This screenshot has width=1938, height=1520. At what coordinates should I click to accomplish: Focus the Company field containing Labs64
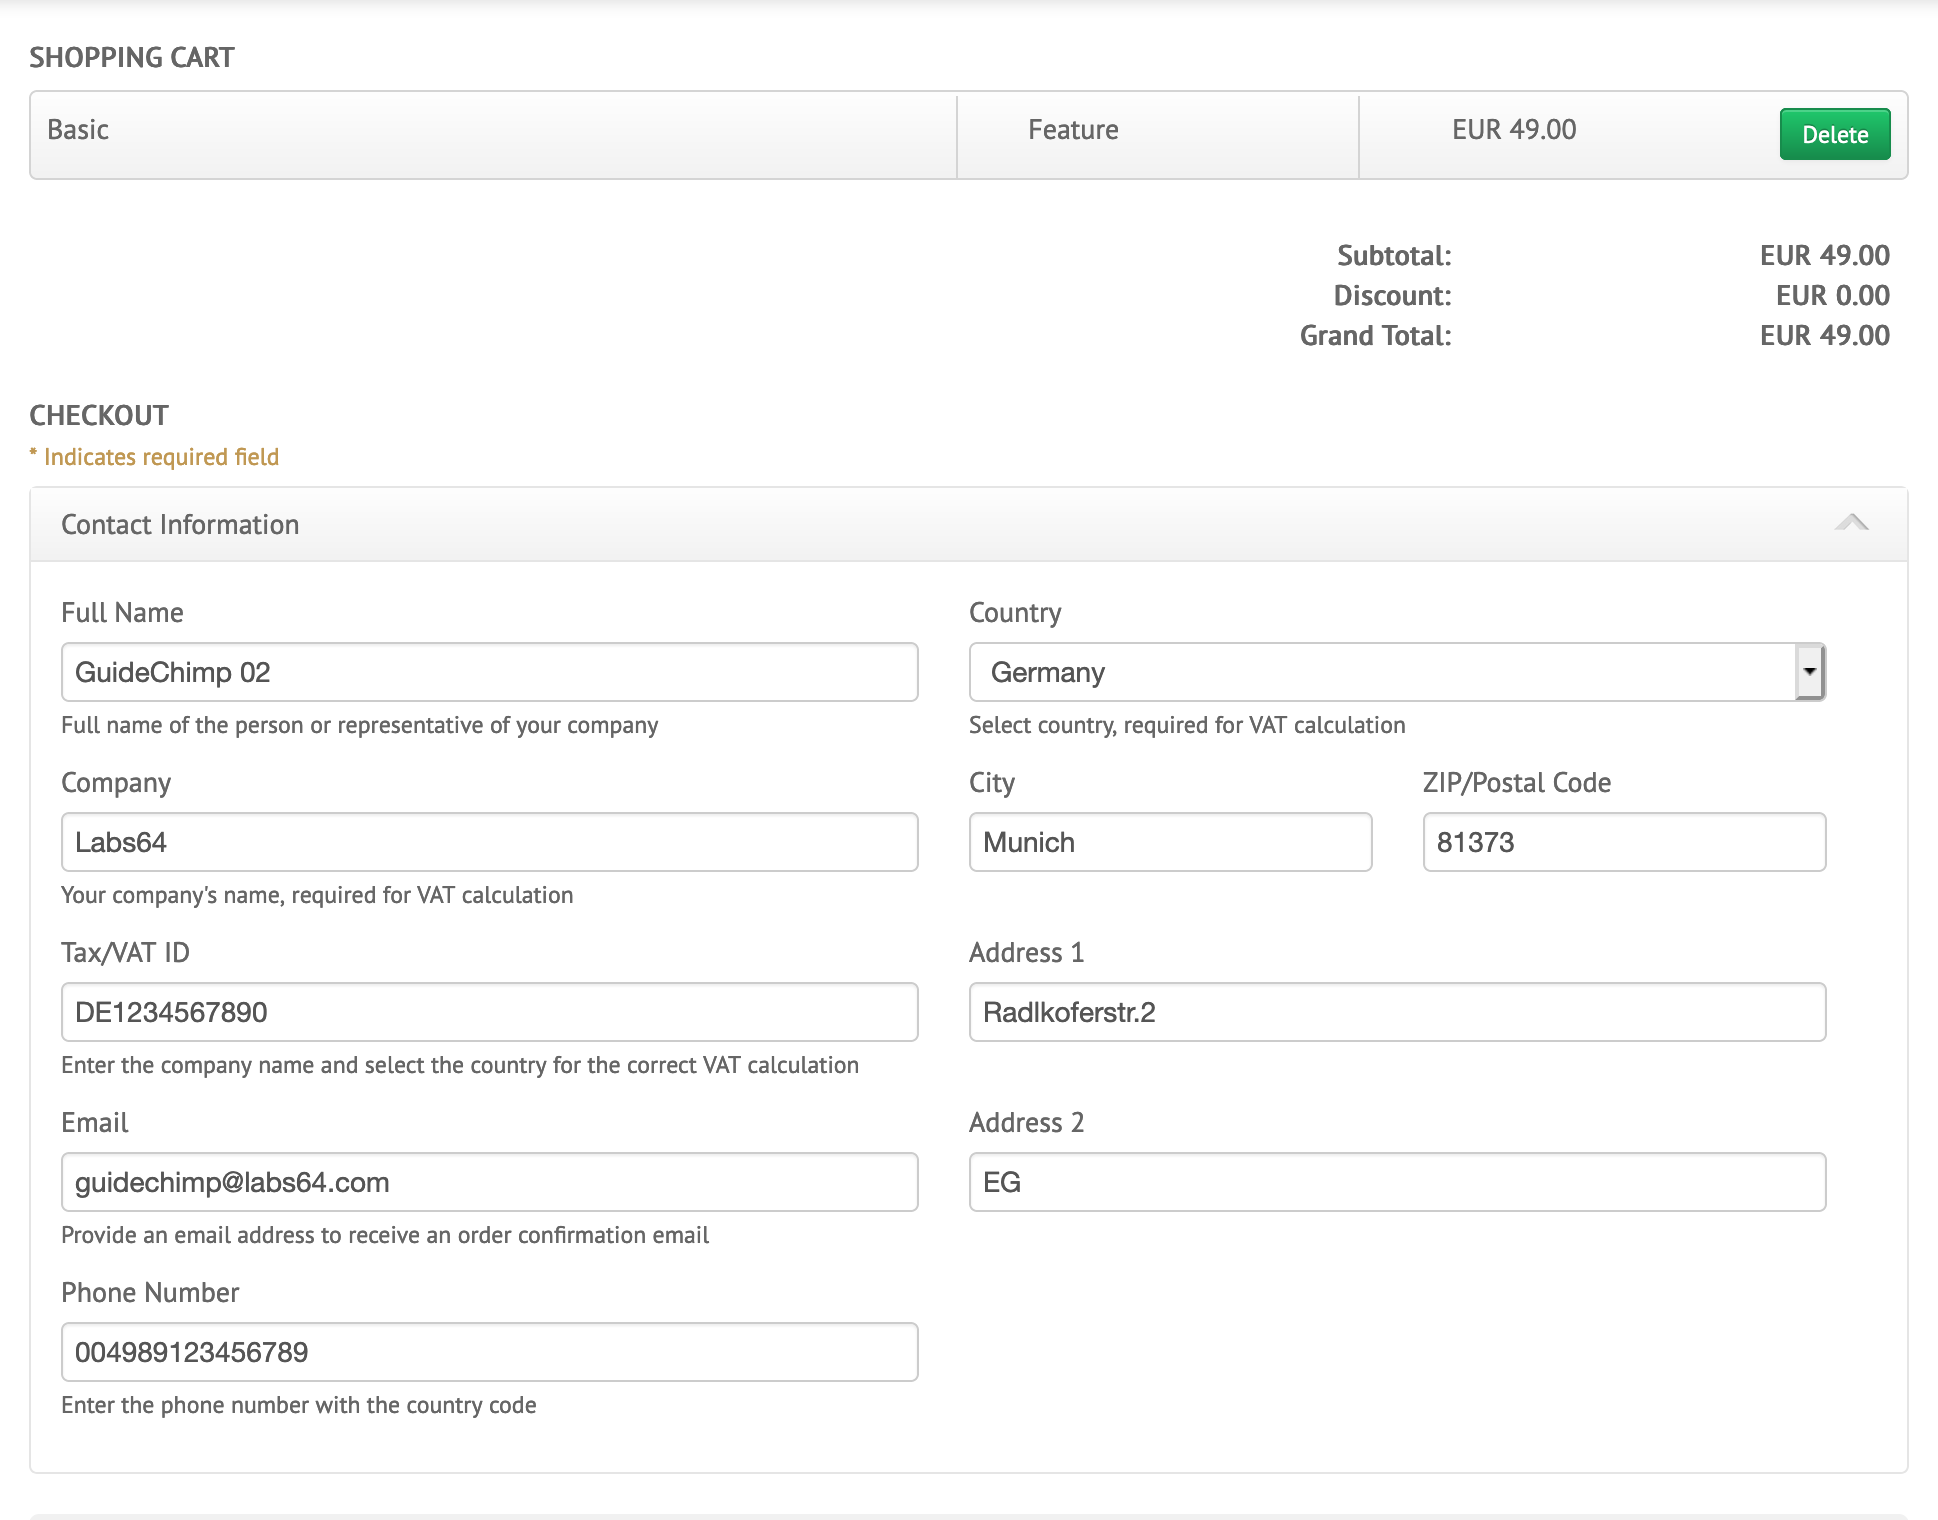pyautogui.click(x=489, y=842)
